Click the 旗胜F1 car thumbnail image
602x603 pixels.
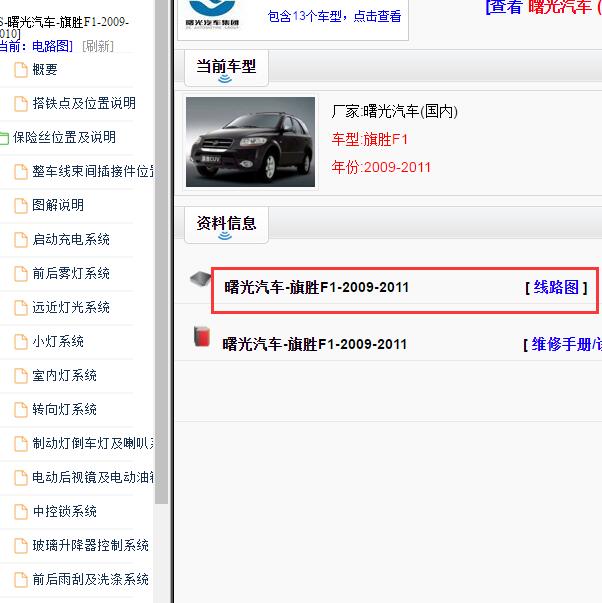(x=250, y=142)
